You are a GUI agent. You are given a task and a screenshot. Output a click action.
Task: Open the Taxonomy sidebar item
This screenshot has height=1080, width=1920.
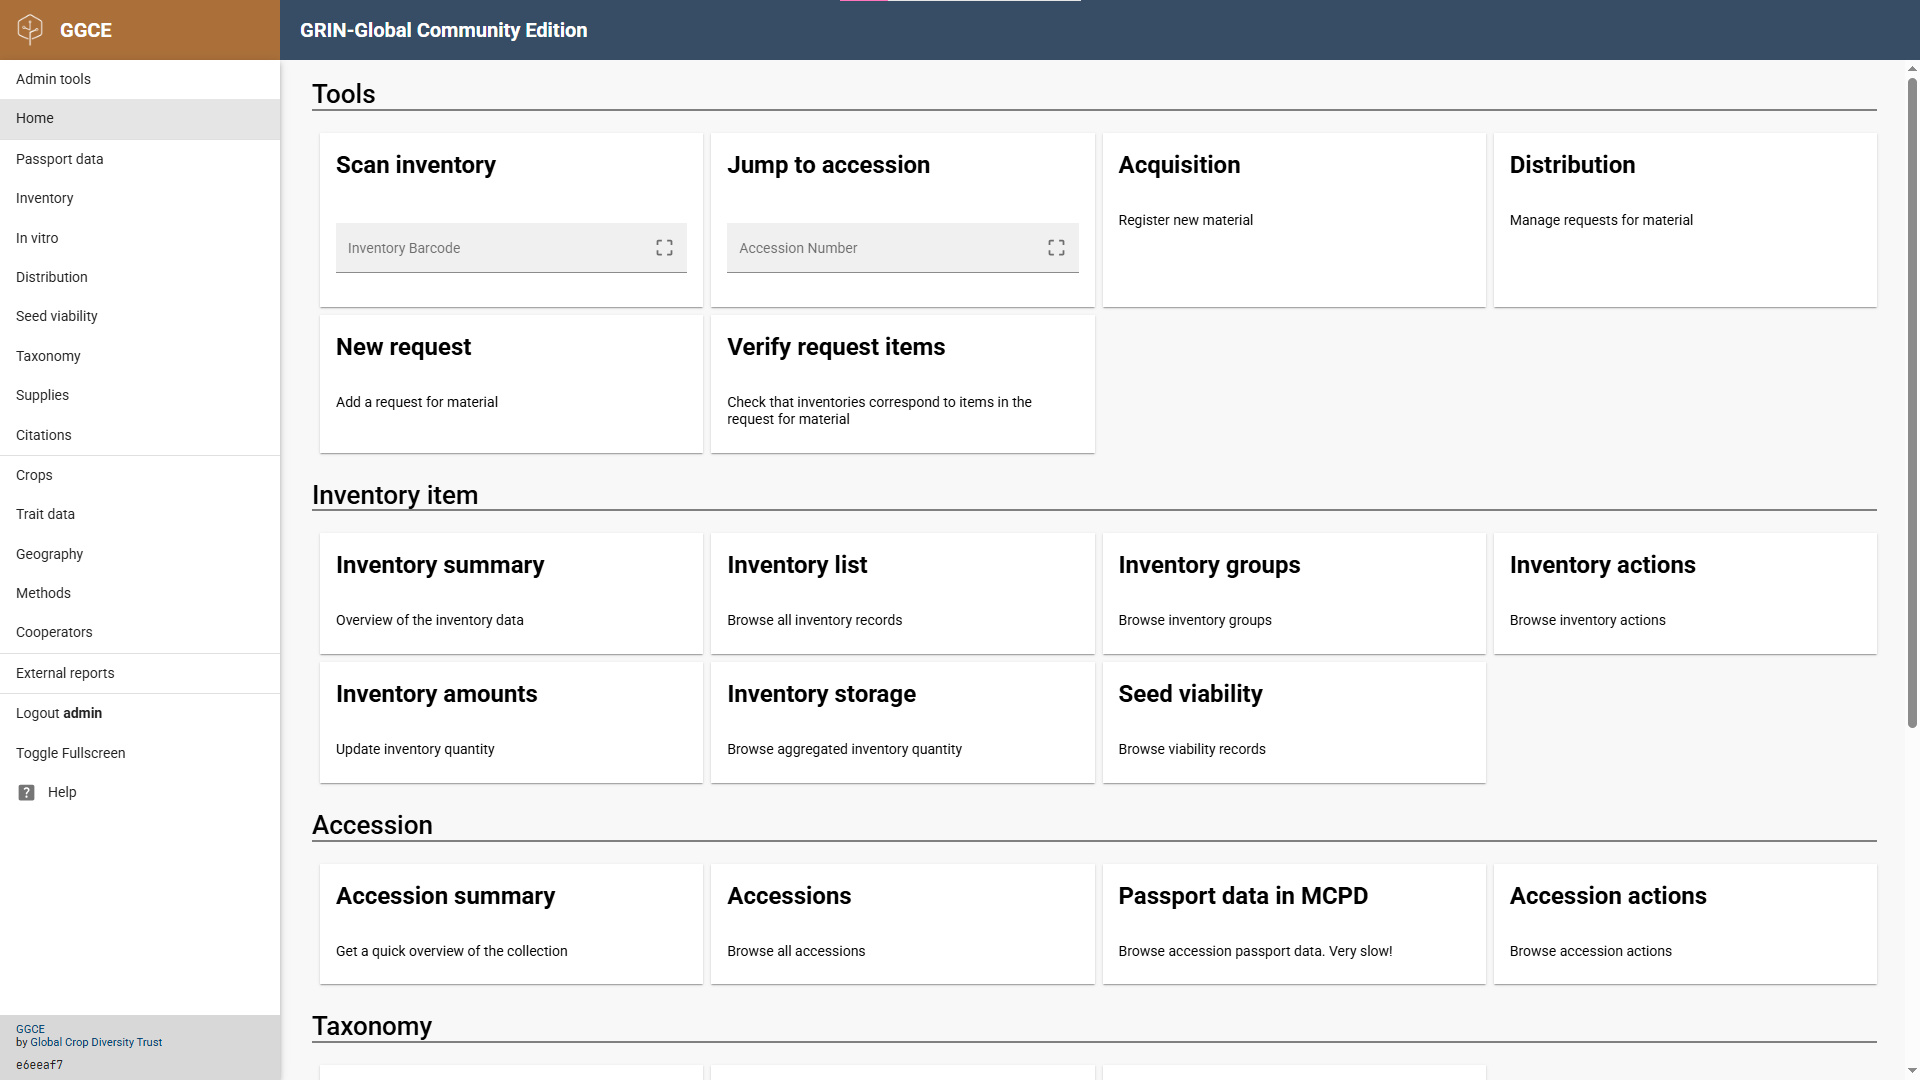pyautogui.click(x=48, y=356)
